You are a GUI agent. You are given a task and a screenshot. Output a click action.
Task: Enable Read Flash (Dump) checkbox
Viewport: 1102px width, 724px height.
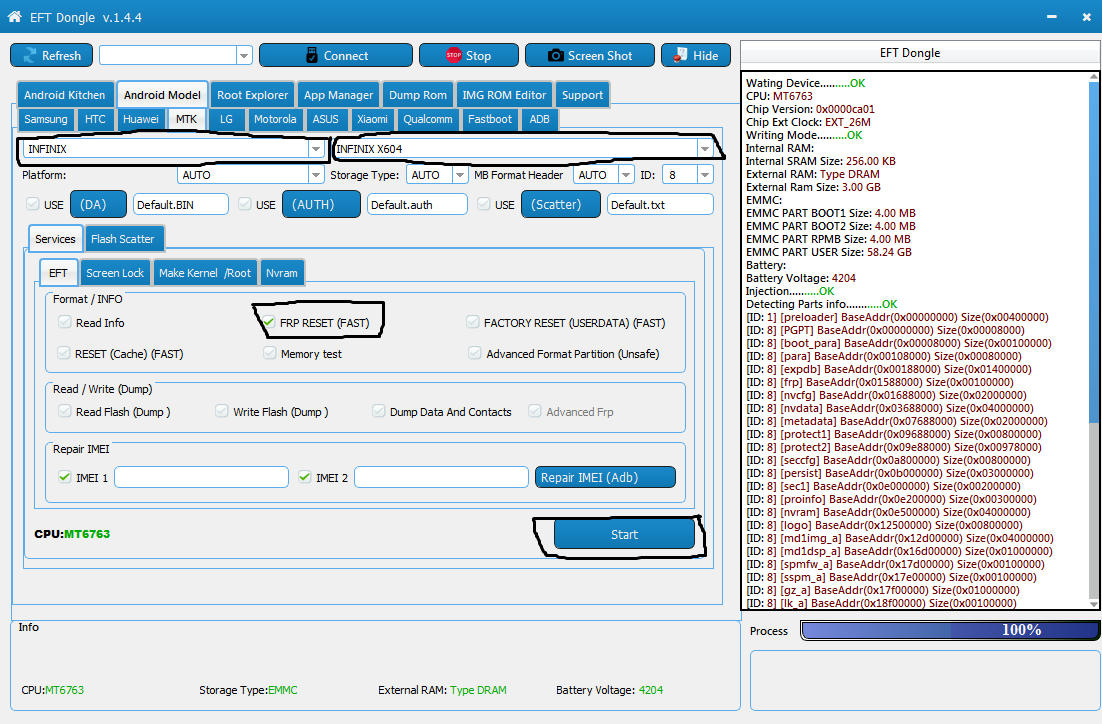click(65, 411)
